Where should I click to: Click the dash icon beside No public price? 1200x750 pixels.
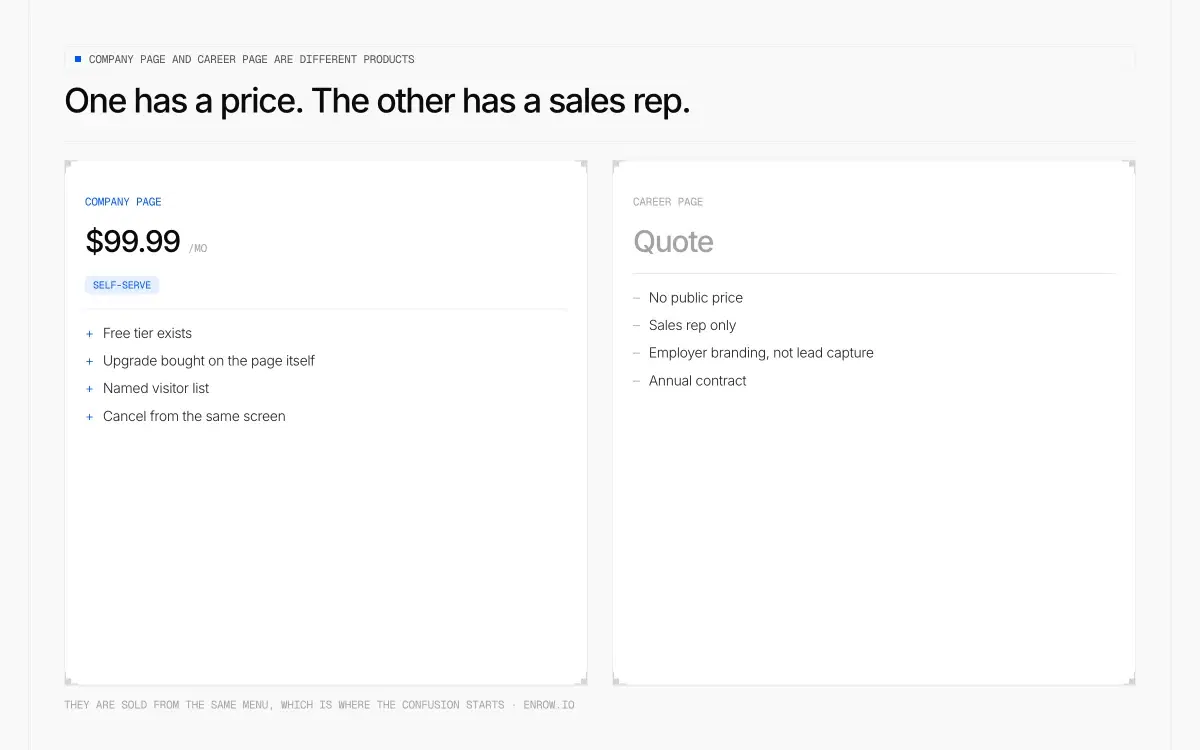tap(636, 298)
